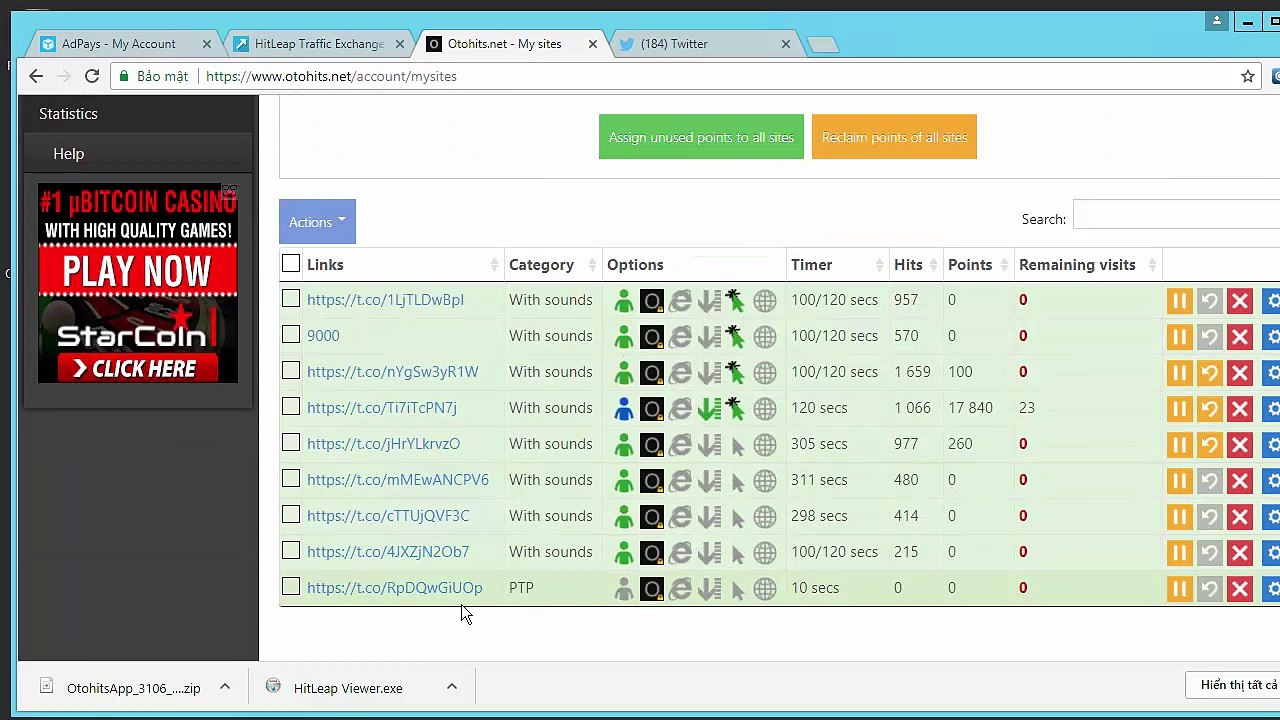Sort table by Hits column
Image resolution: width=1280 pixels, height=720 pixels.
pos(916,265)
